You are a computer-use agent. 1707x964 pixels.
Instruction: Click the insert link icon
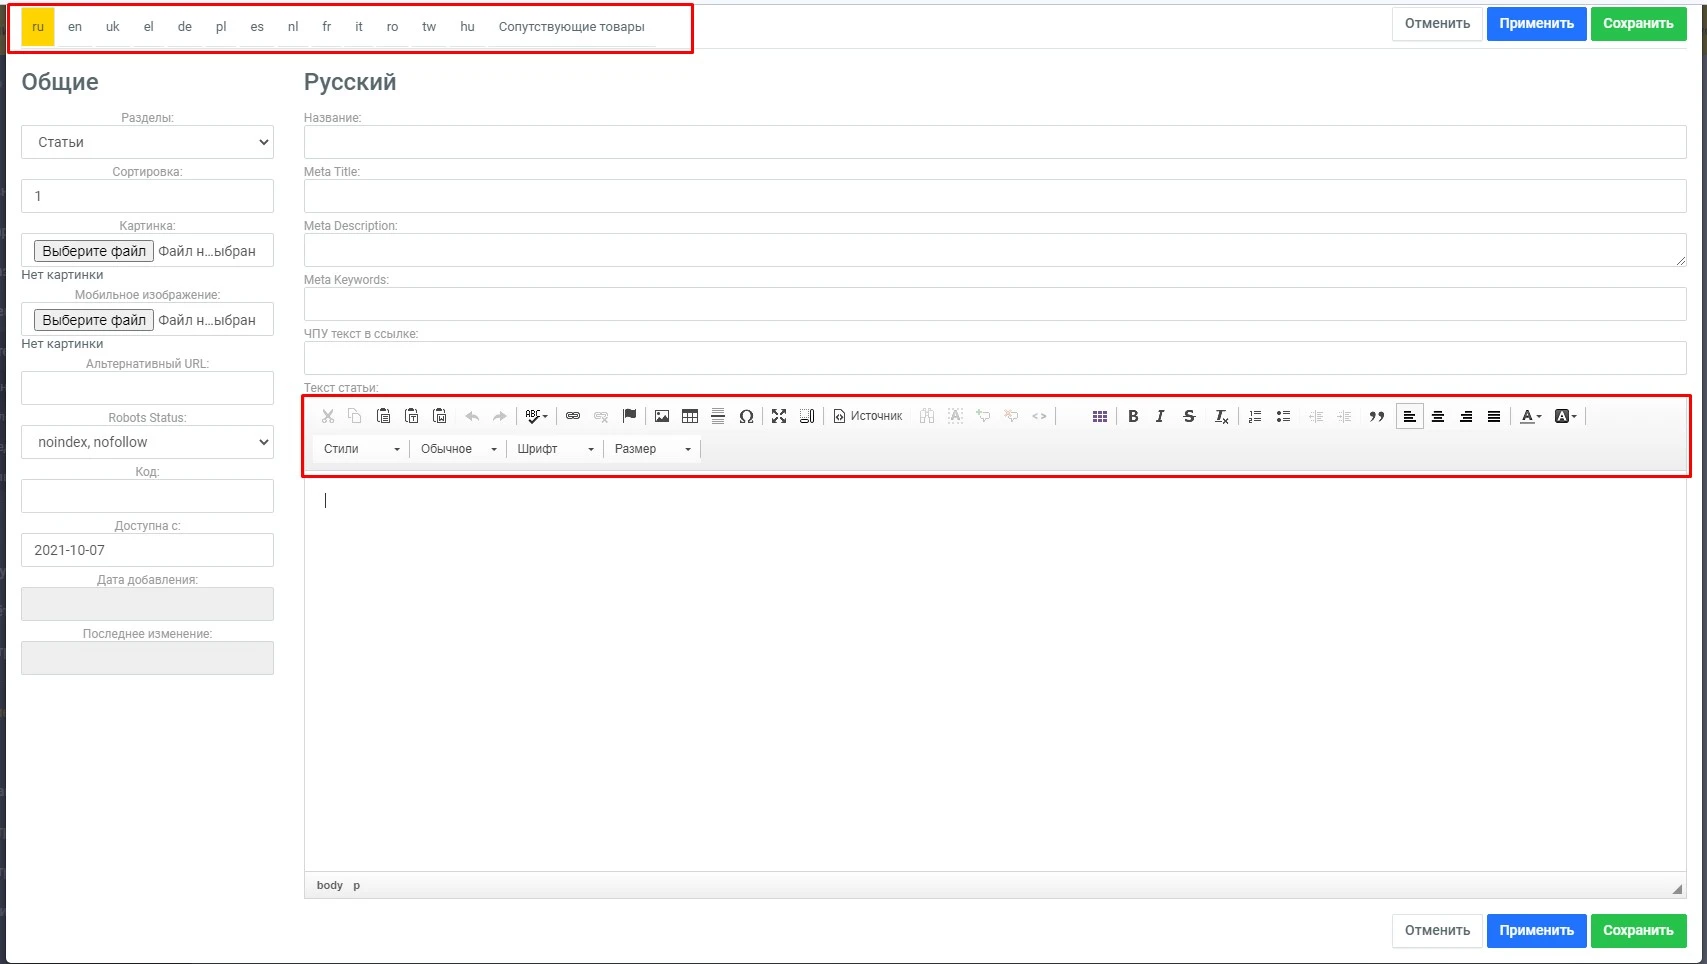[x=573, y=416]
